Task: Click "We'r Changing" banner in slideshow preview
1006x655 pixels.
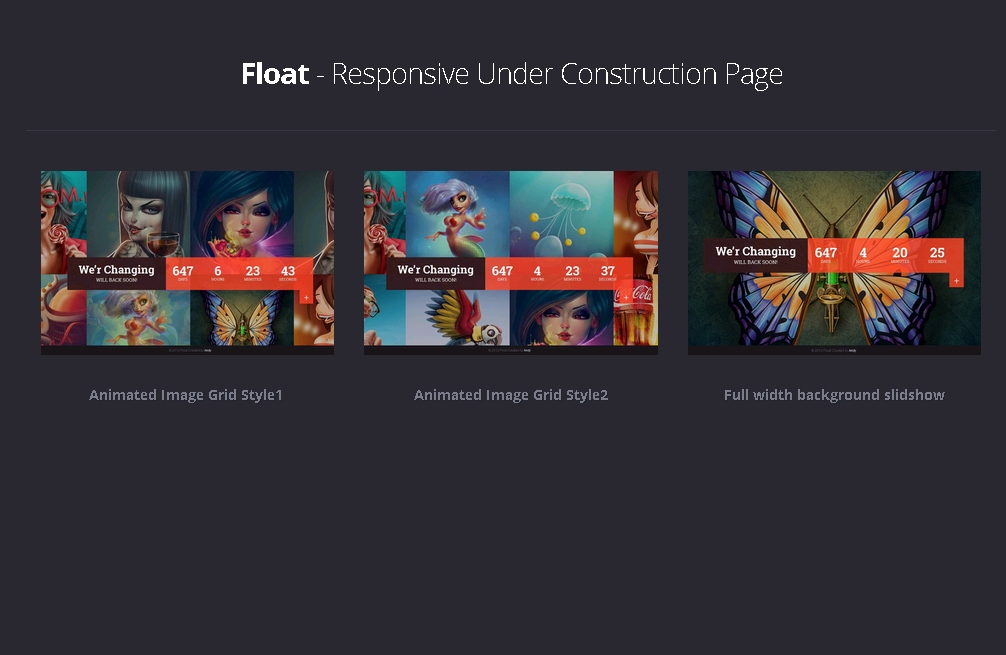Action: click(755, 255)
